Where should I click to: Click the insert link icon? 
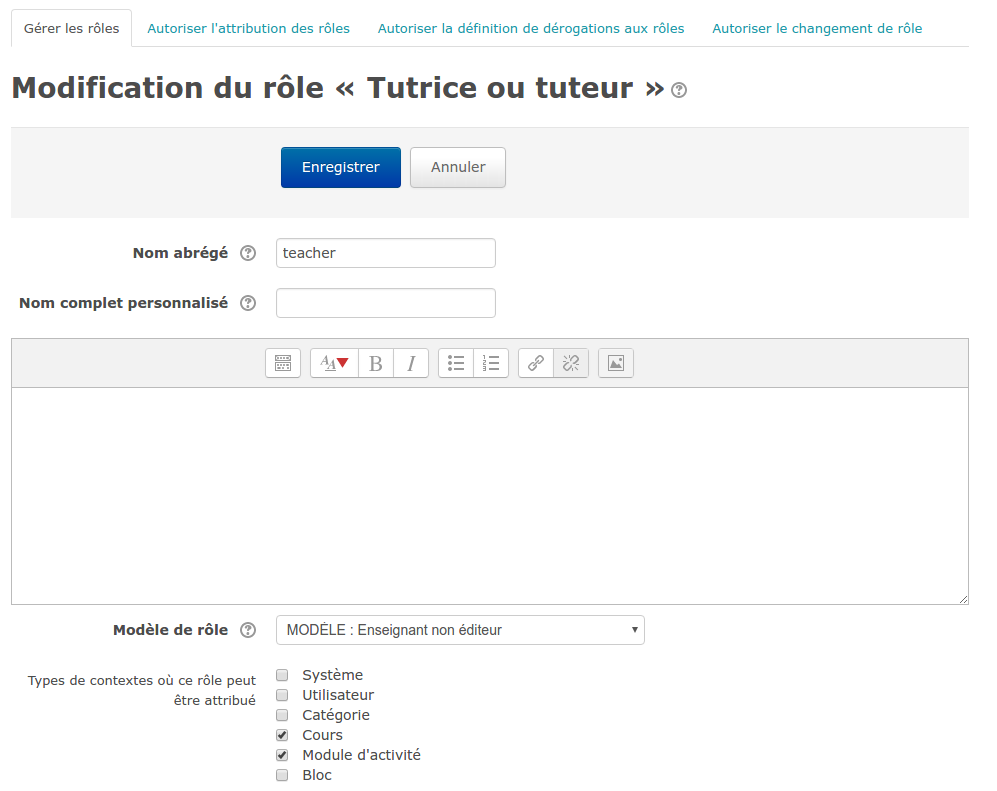point(536,363)
